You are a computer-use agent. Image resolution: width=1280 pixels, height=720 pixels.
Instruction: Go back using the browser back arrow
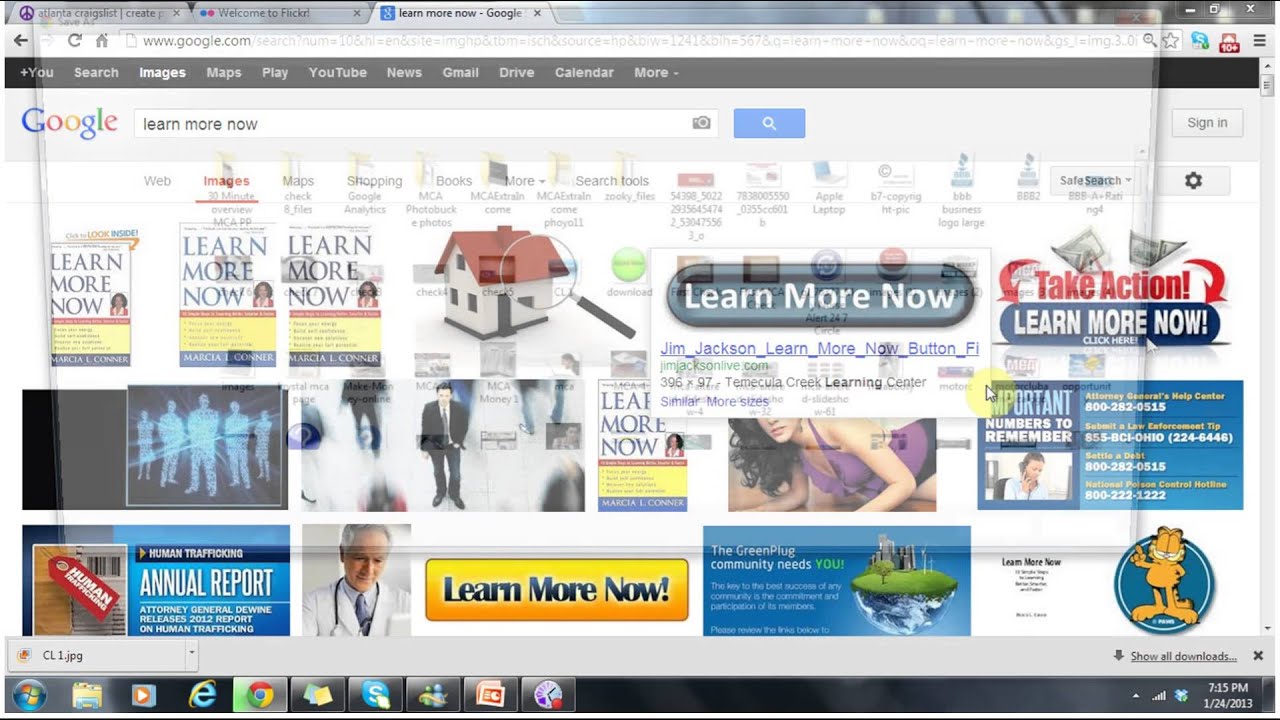[20, 41]
